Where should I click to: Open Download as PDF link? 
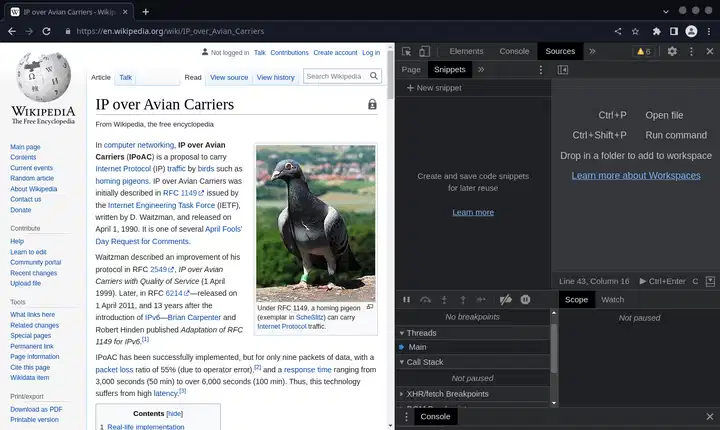click(36, 409)
